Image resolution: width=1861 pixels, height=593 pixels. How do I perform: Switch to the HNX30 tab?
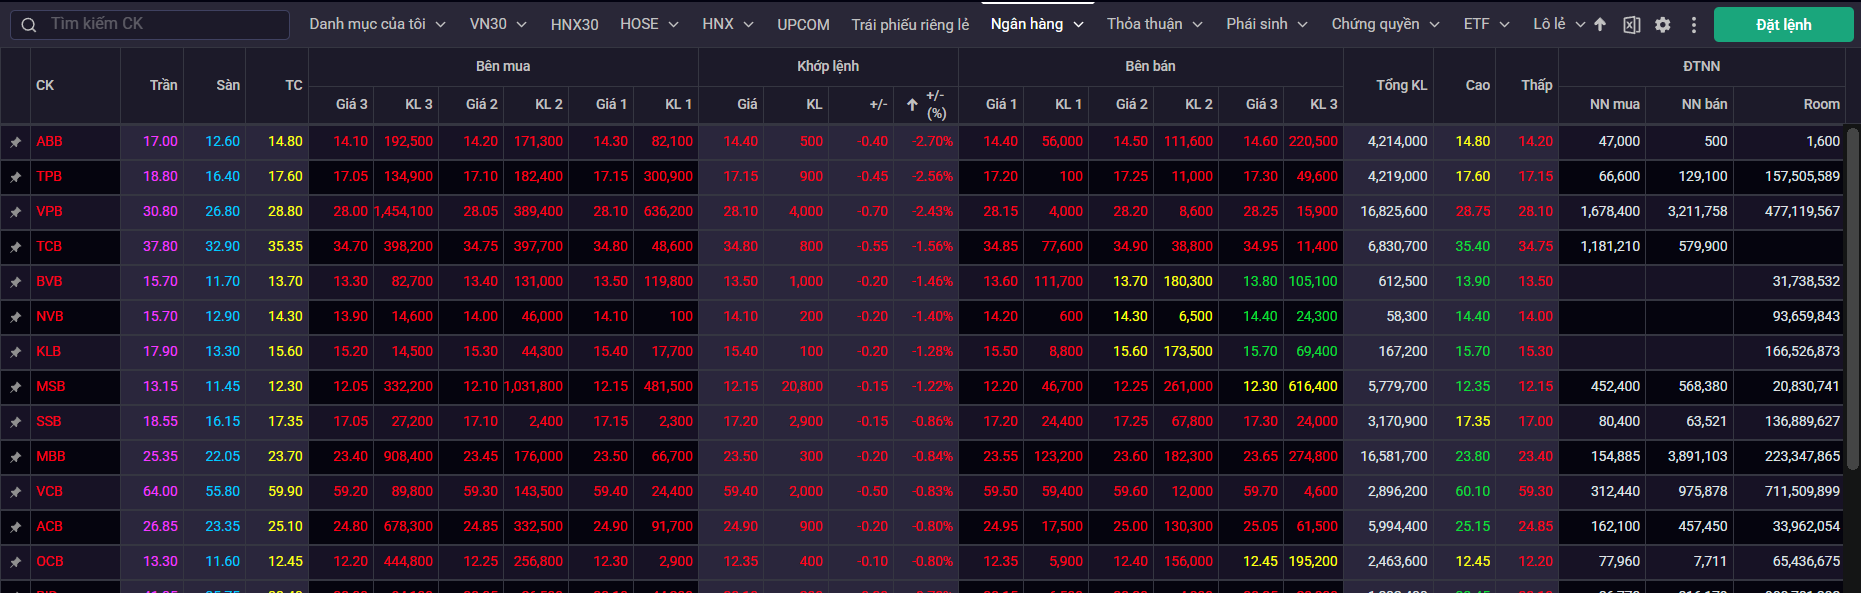point(574,24)
